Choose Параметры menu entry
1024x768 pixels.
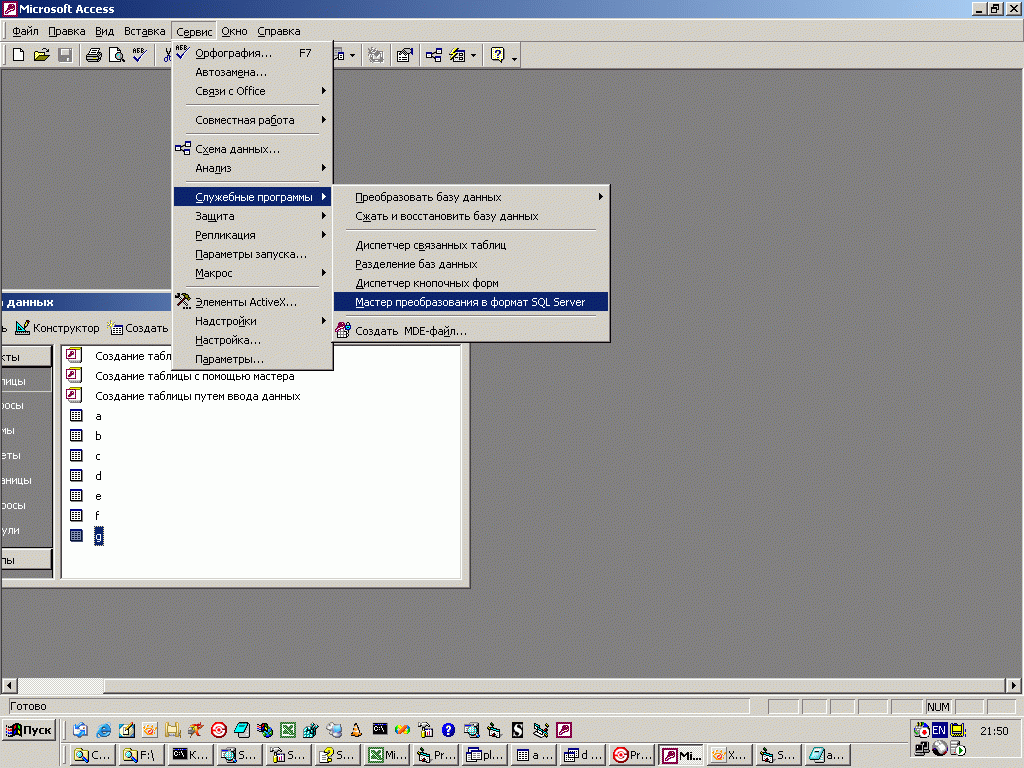pos(253,359)
